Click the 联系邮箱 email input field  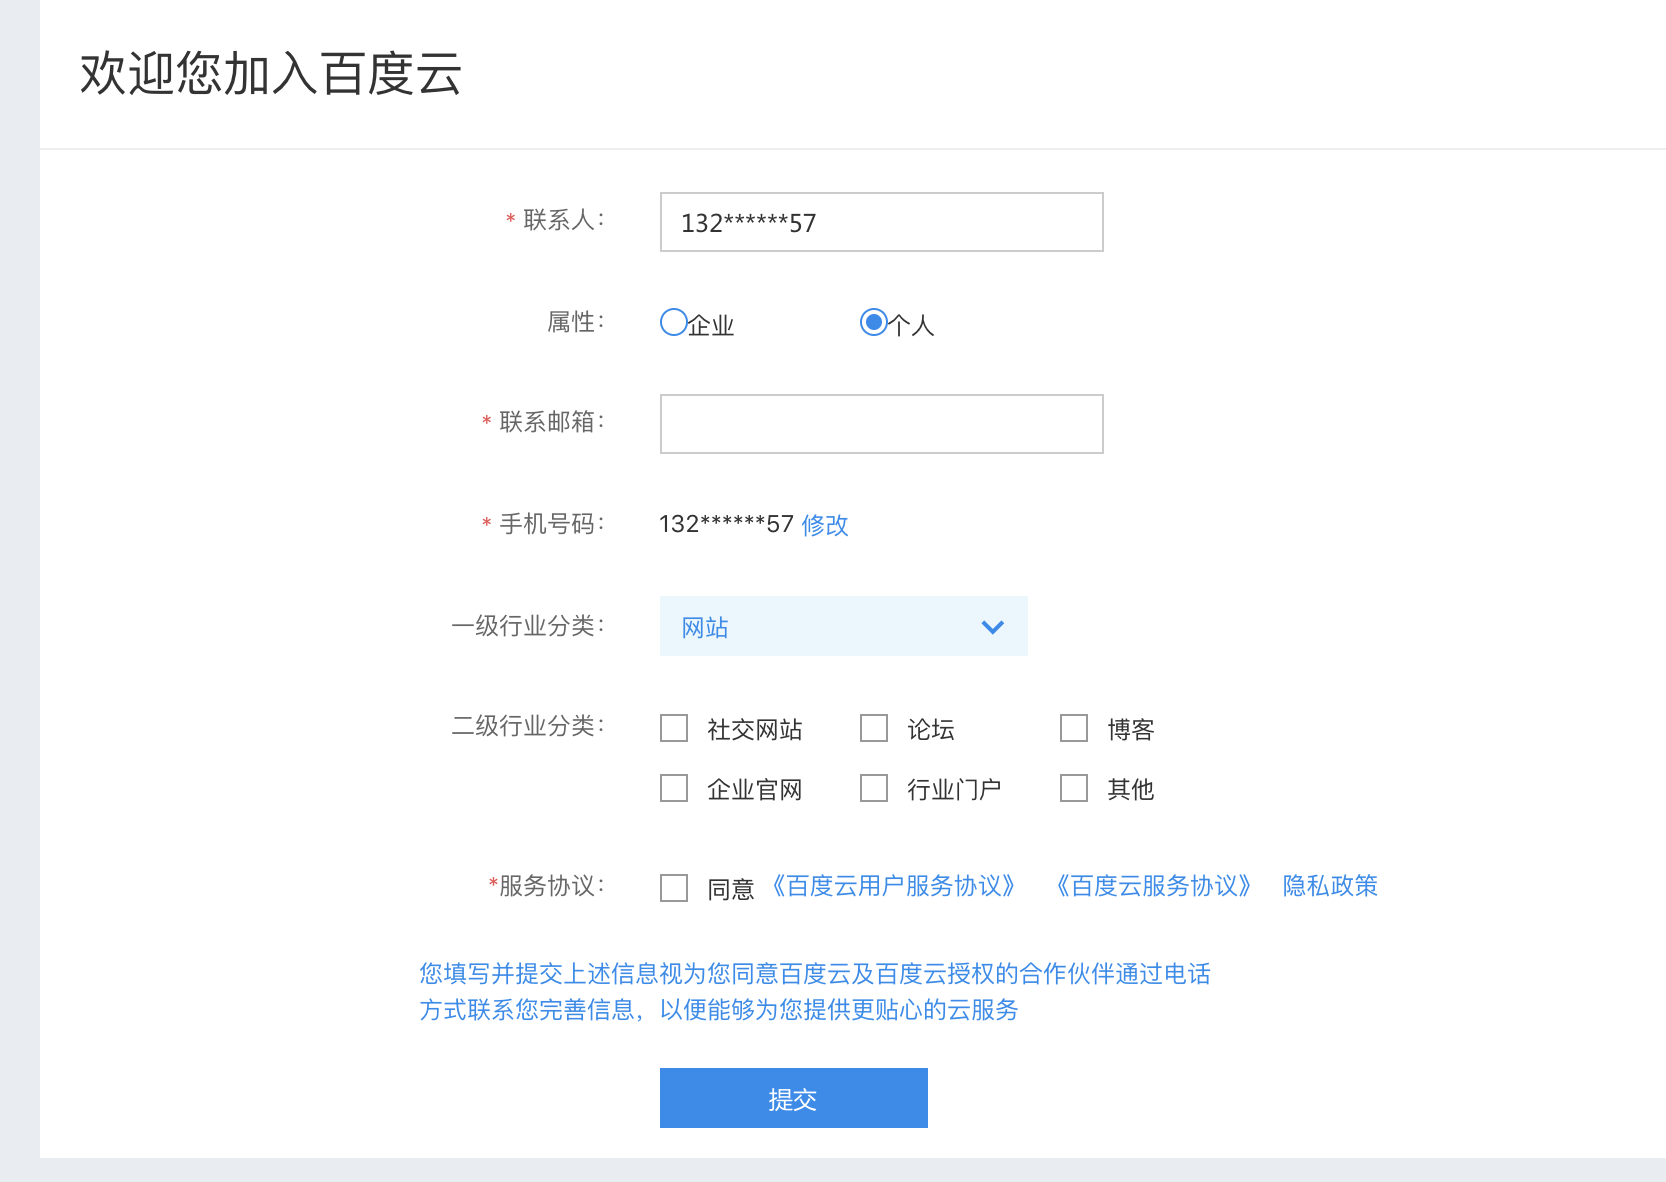coord(881,424)
